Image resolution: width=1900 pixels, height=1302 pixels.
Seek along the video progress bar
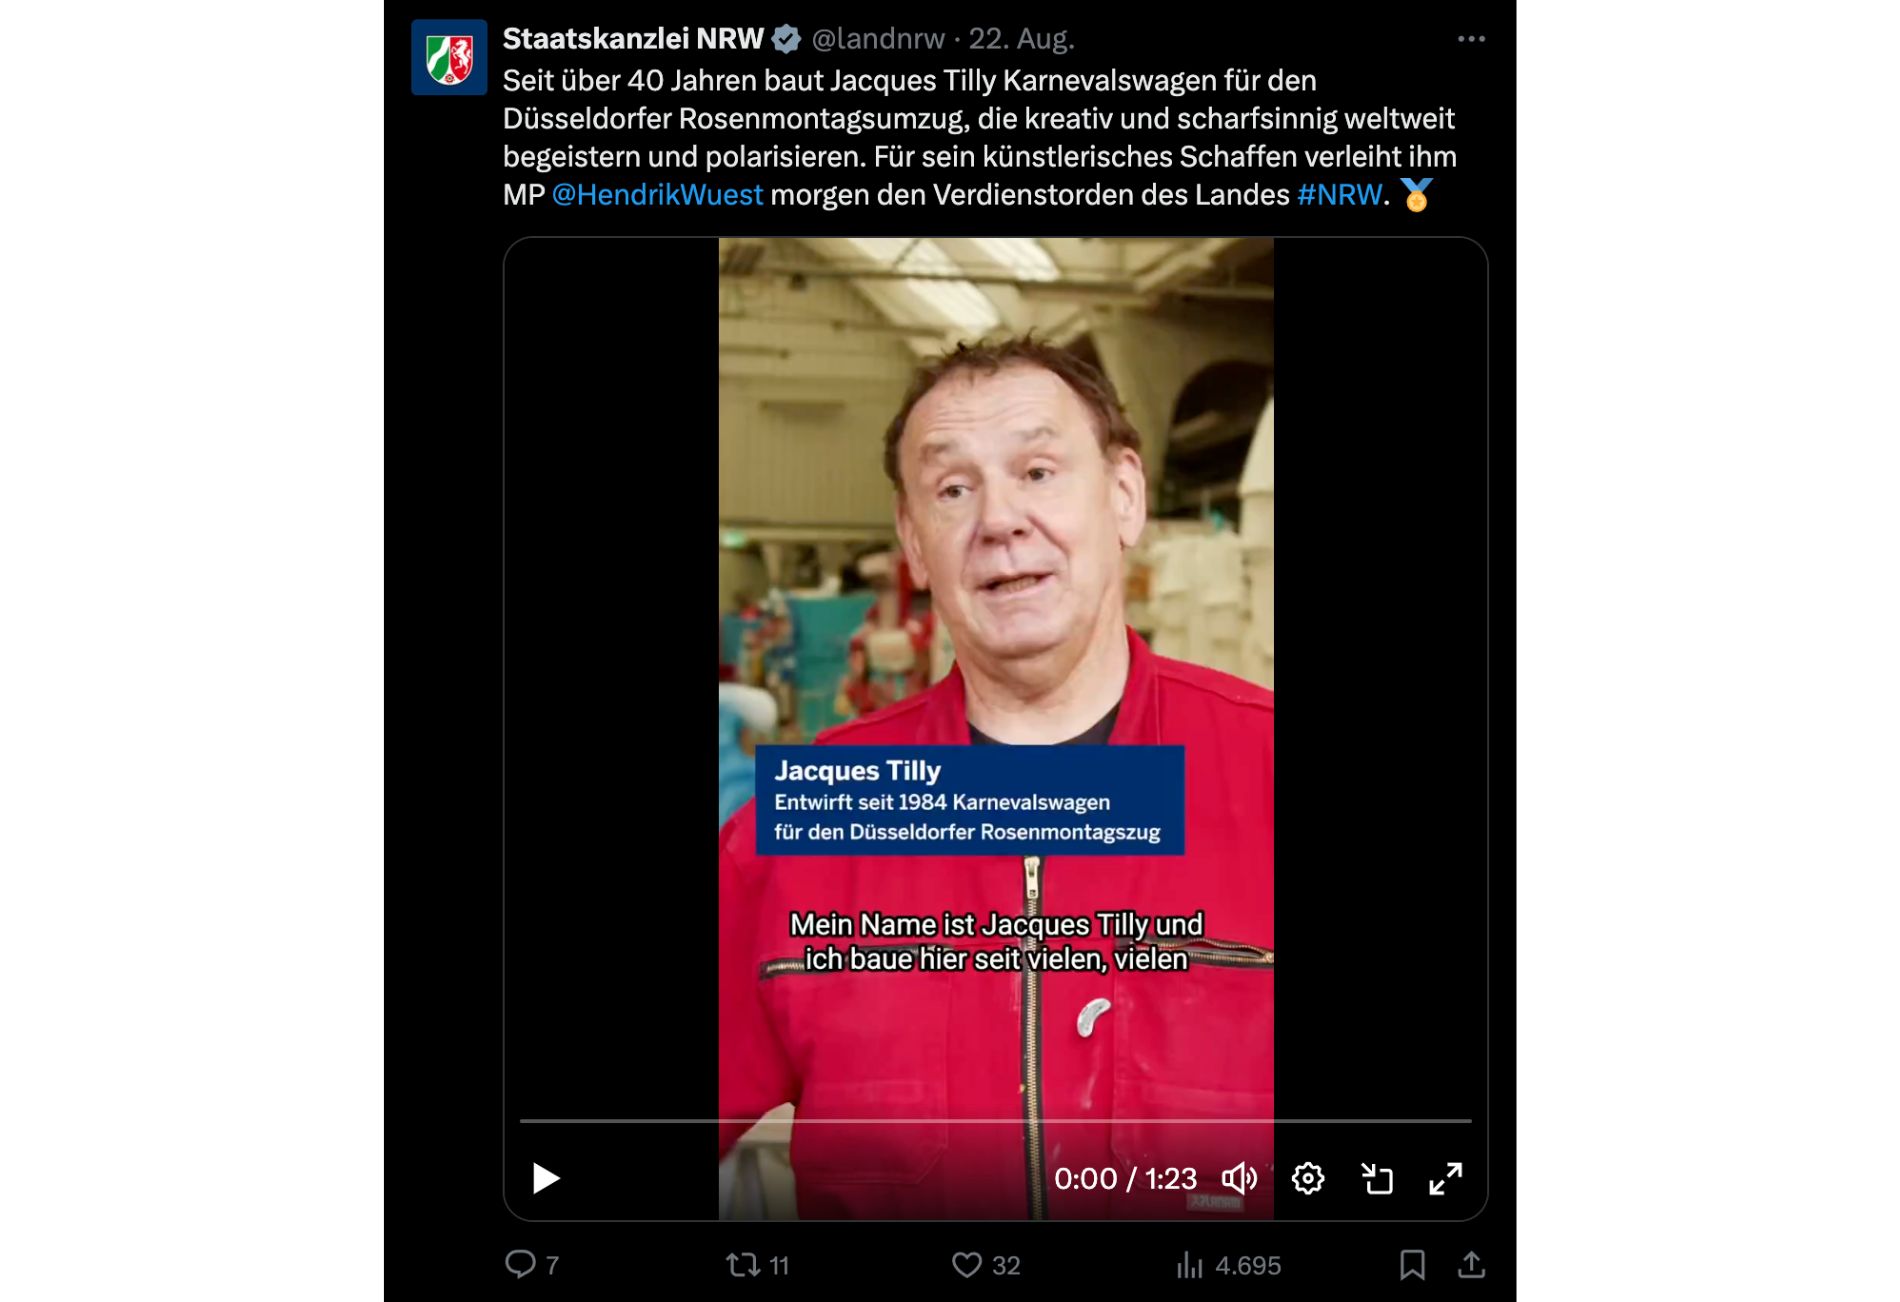995,1121
